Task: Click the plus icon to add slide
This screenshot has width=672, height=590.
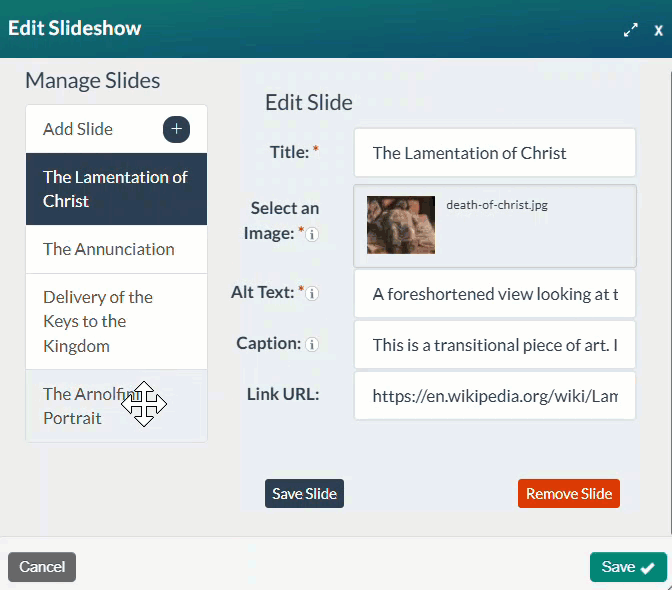Action: click(176, 129)
